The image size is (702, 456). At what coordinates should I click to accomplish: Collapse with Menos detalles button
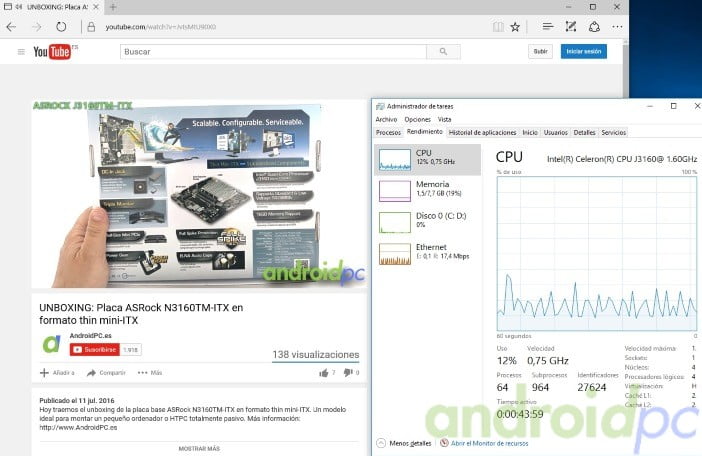coord(404,443)
